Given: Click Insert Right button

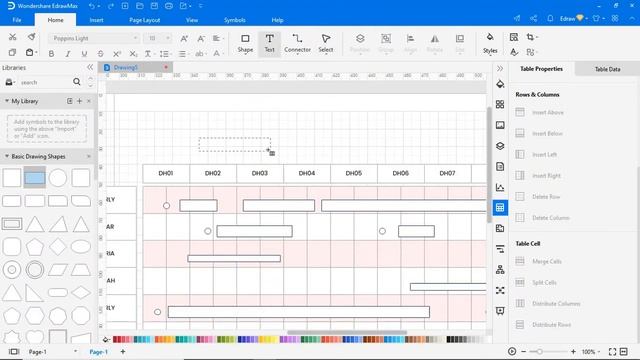Looking at the screenshot, I should (538, 176).
